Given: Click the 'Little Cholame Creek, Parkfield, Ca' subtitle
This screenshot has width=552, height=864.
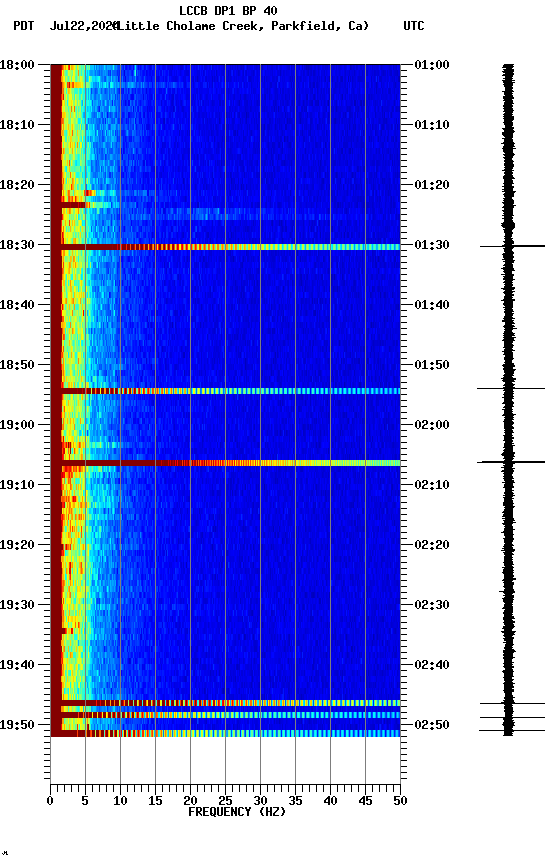Looking at the screenshot, I should point(243,26).
